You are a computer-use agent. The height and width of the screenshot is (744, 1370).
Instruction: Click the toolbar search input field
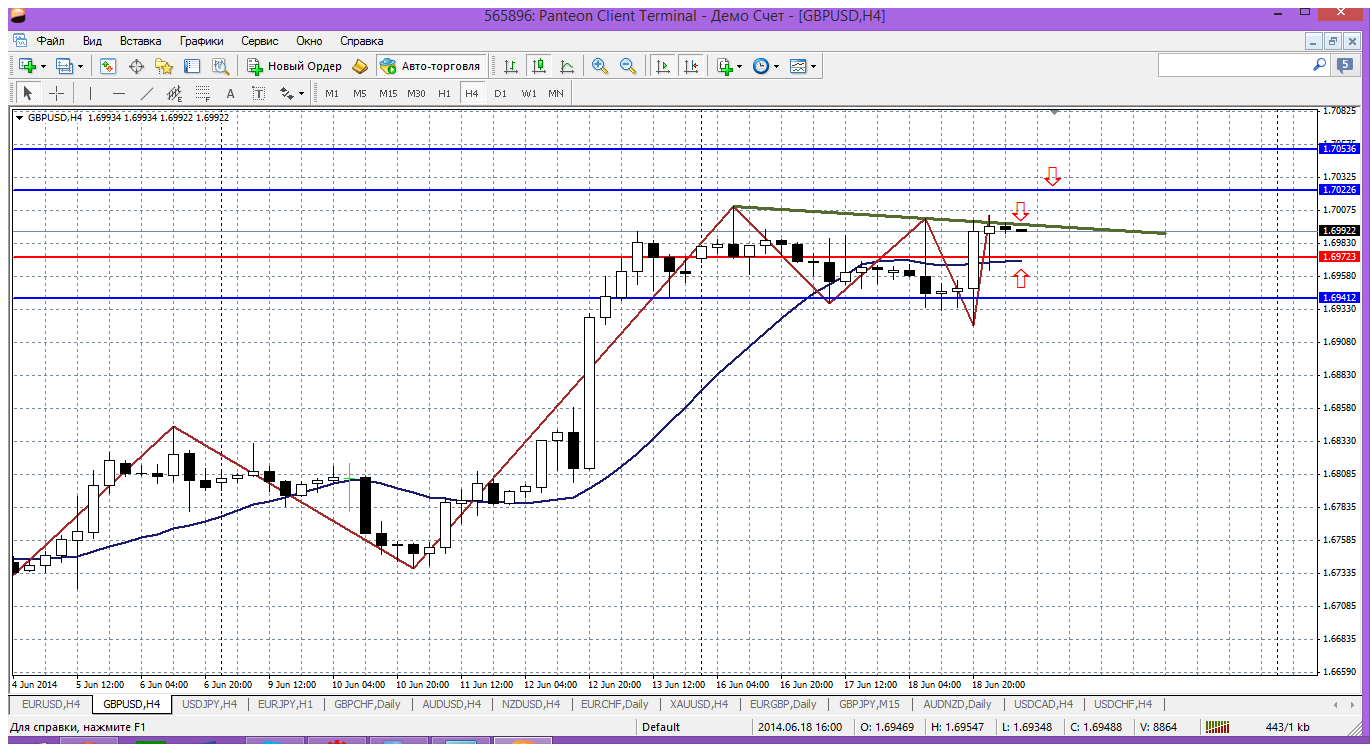(1234, 65)
